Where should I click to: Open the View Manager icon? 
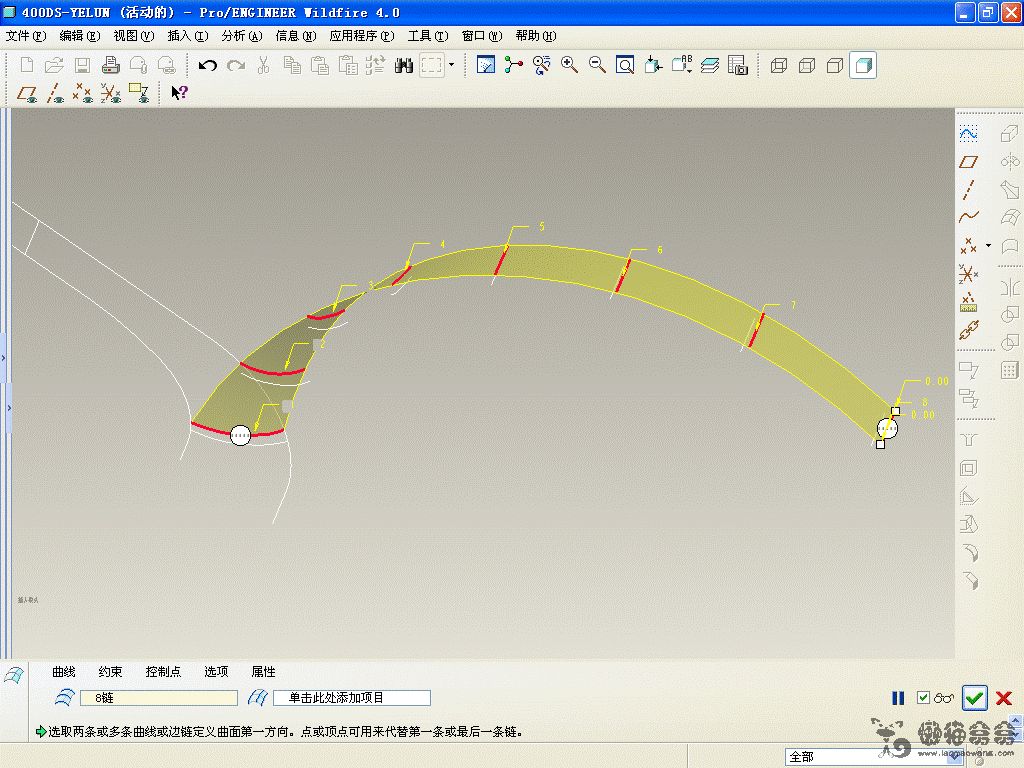737,65
